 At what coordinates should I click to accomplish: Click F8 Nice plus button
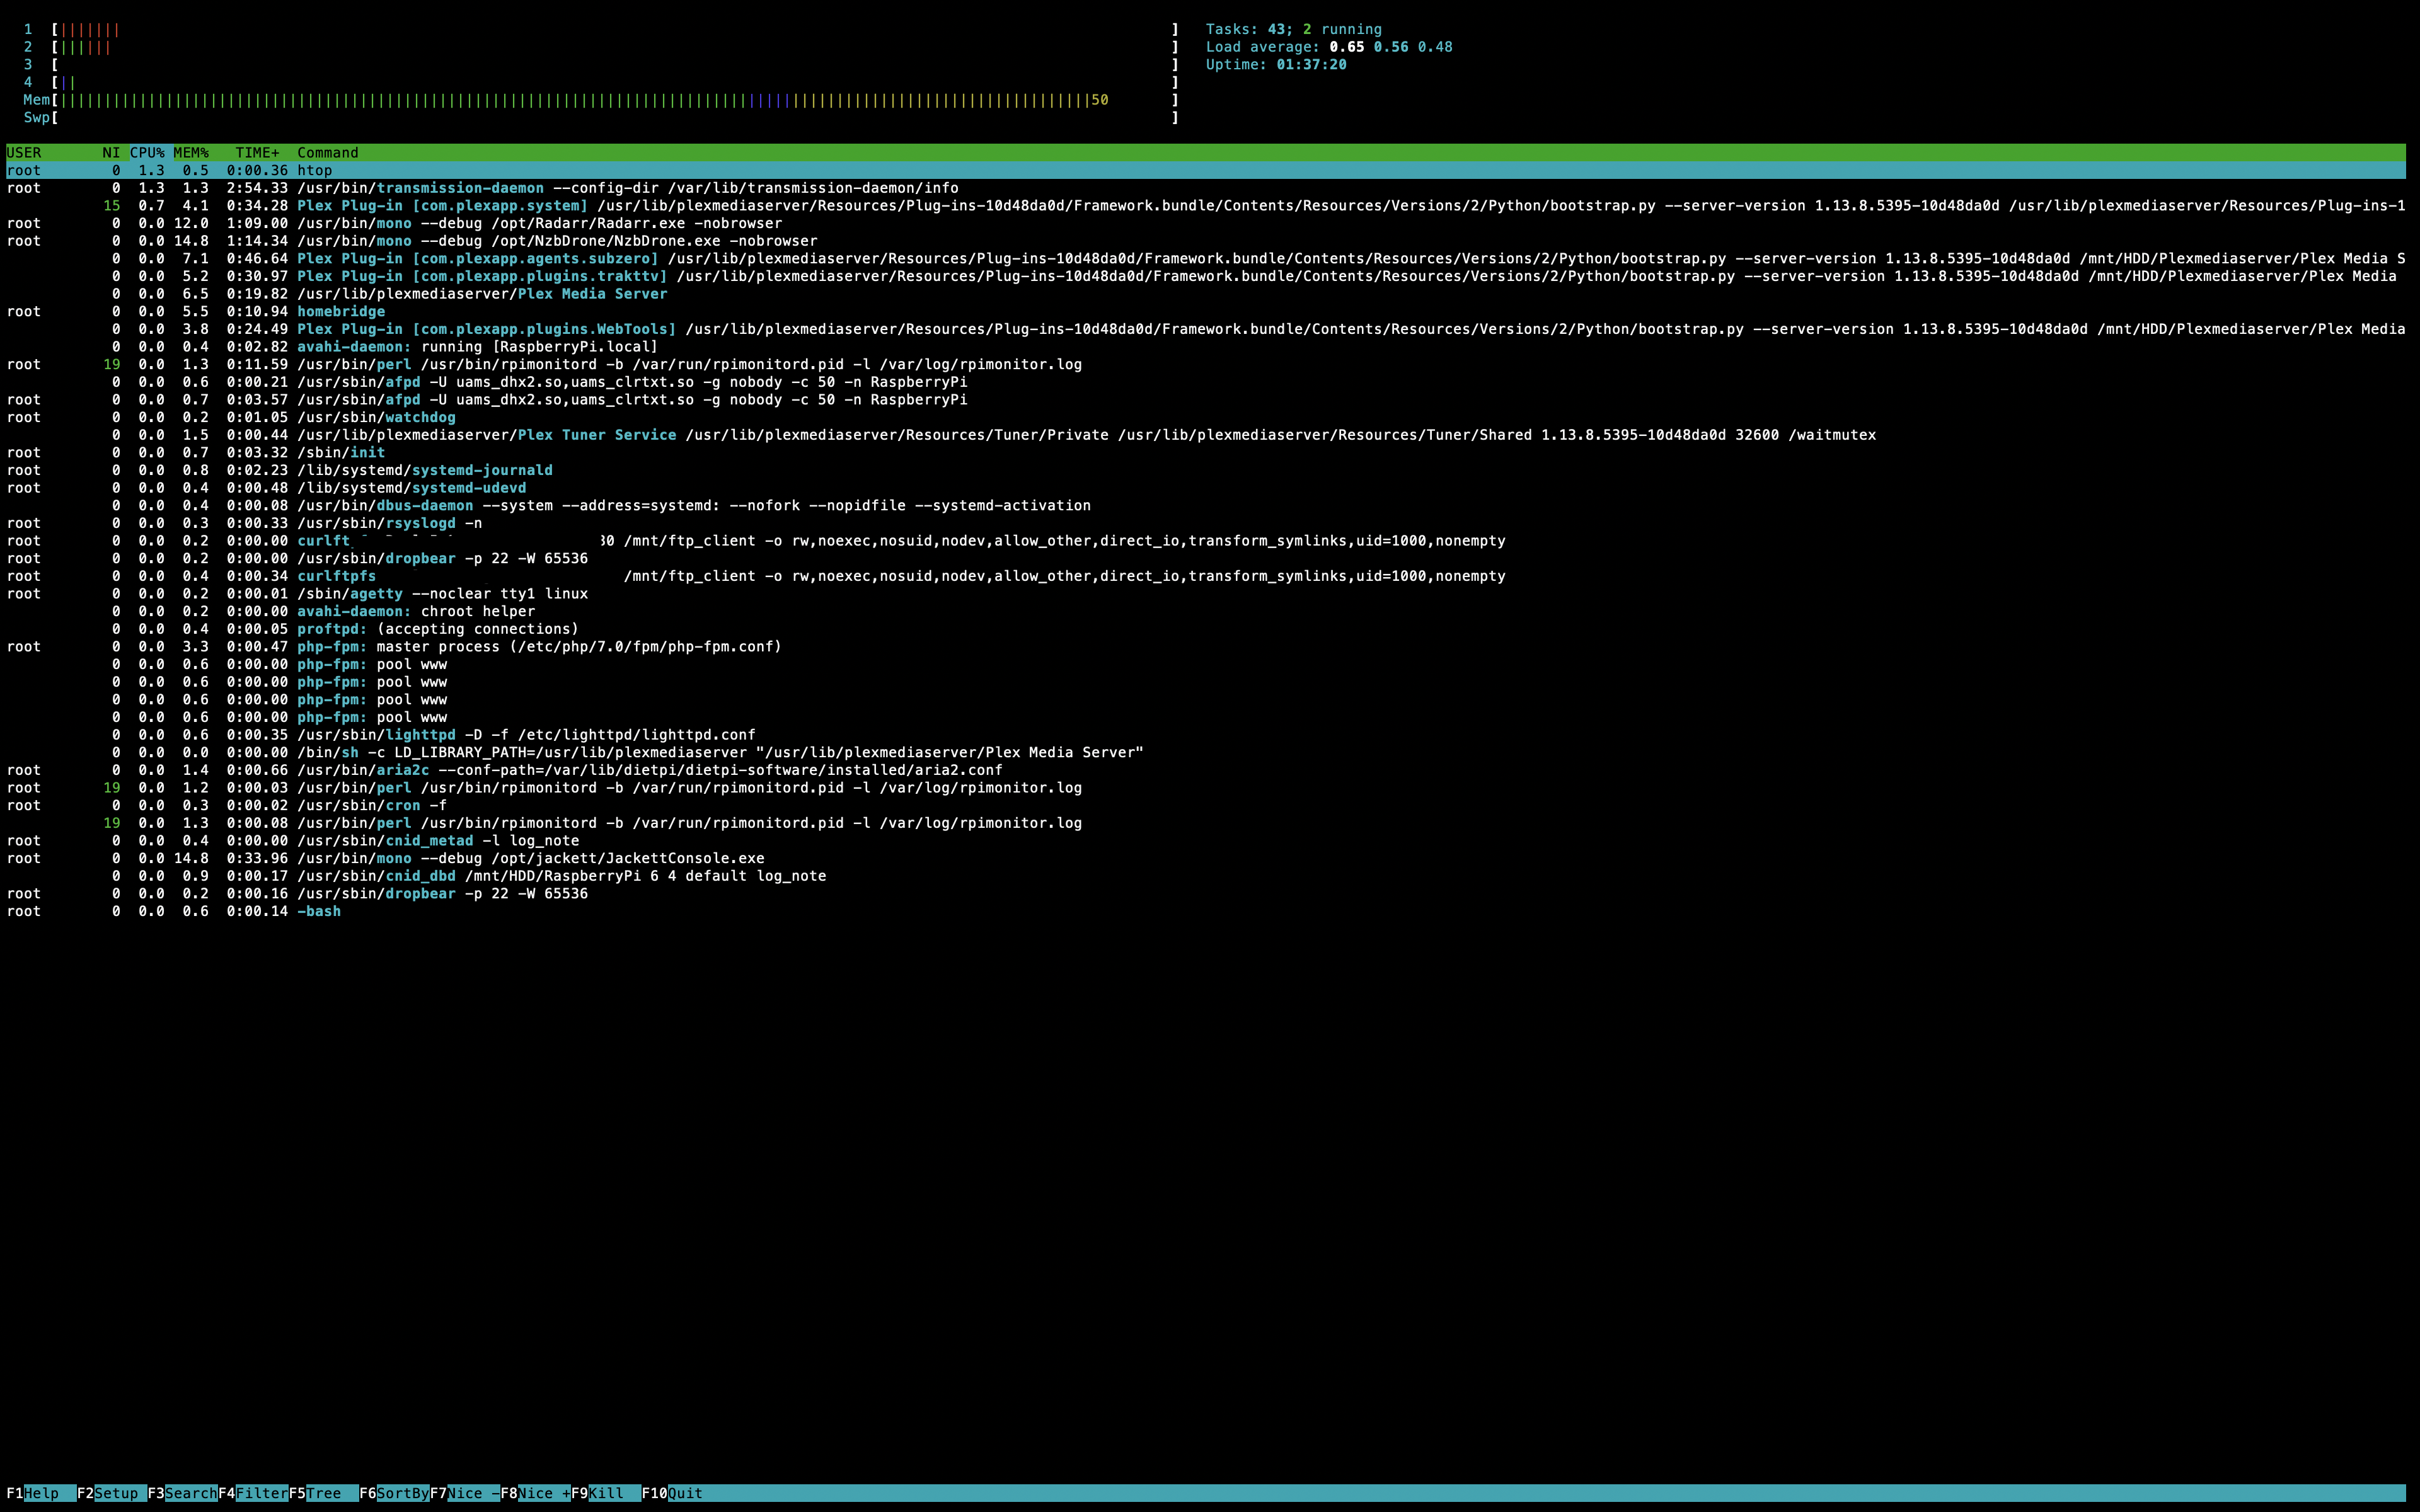[535, 1493]
